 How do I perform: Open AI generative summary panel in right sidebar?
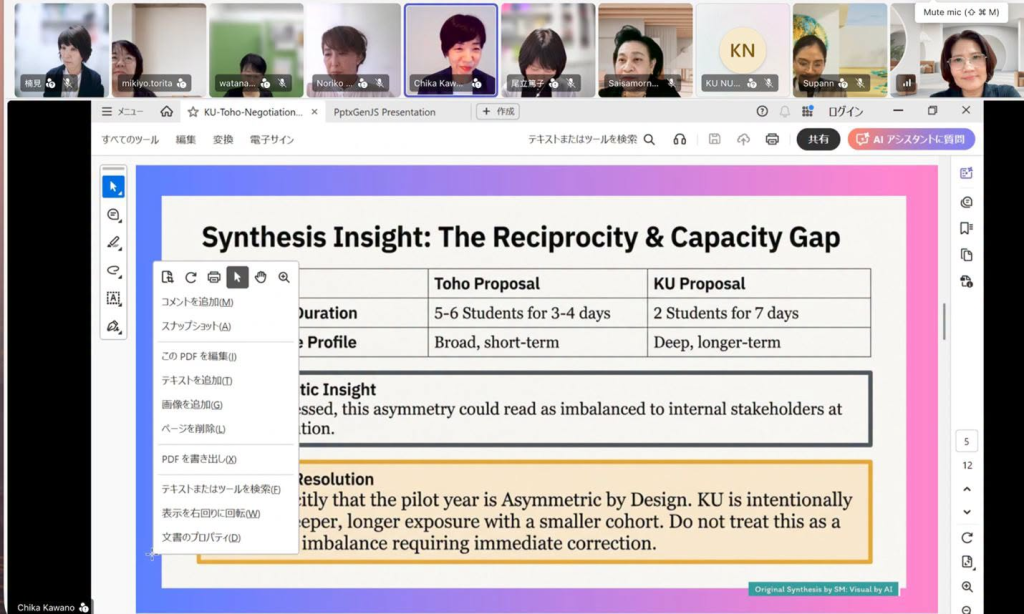(x=967, y=173)
